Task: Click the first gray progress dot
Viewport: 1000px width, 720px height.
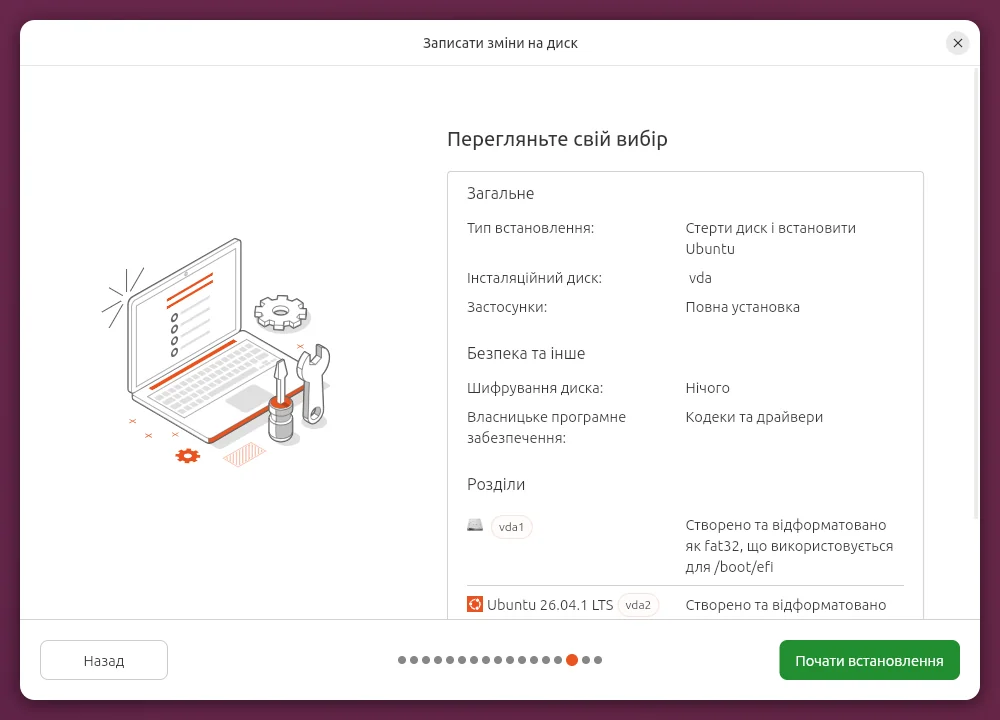Action: (402, 660)
